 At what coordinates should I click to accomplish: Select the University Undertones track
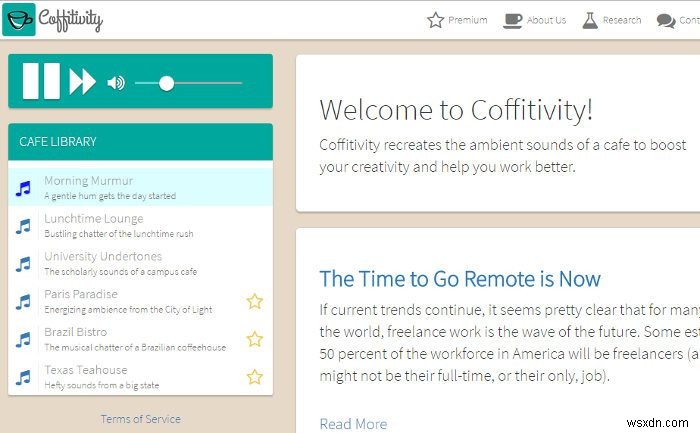(140, 263)
